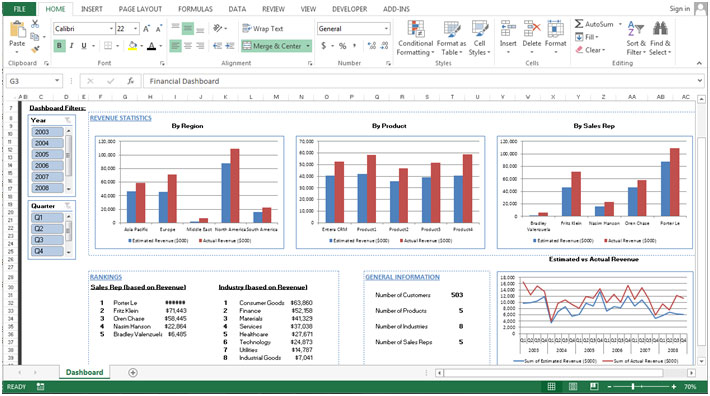The height and width of the screenshot is (396, 710).
Task: Click the Orientation text angle icon
Action: click(x=218, y=28)
